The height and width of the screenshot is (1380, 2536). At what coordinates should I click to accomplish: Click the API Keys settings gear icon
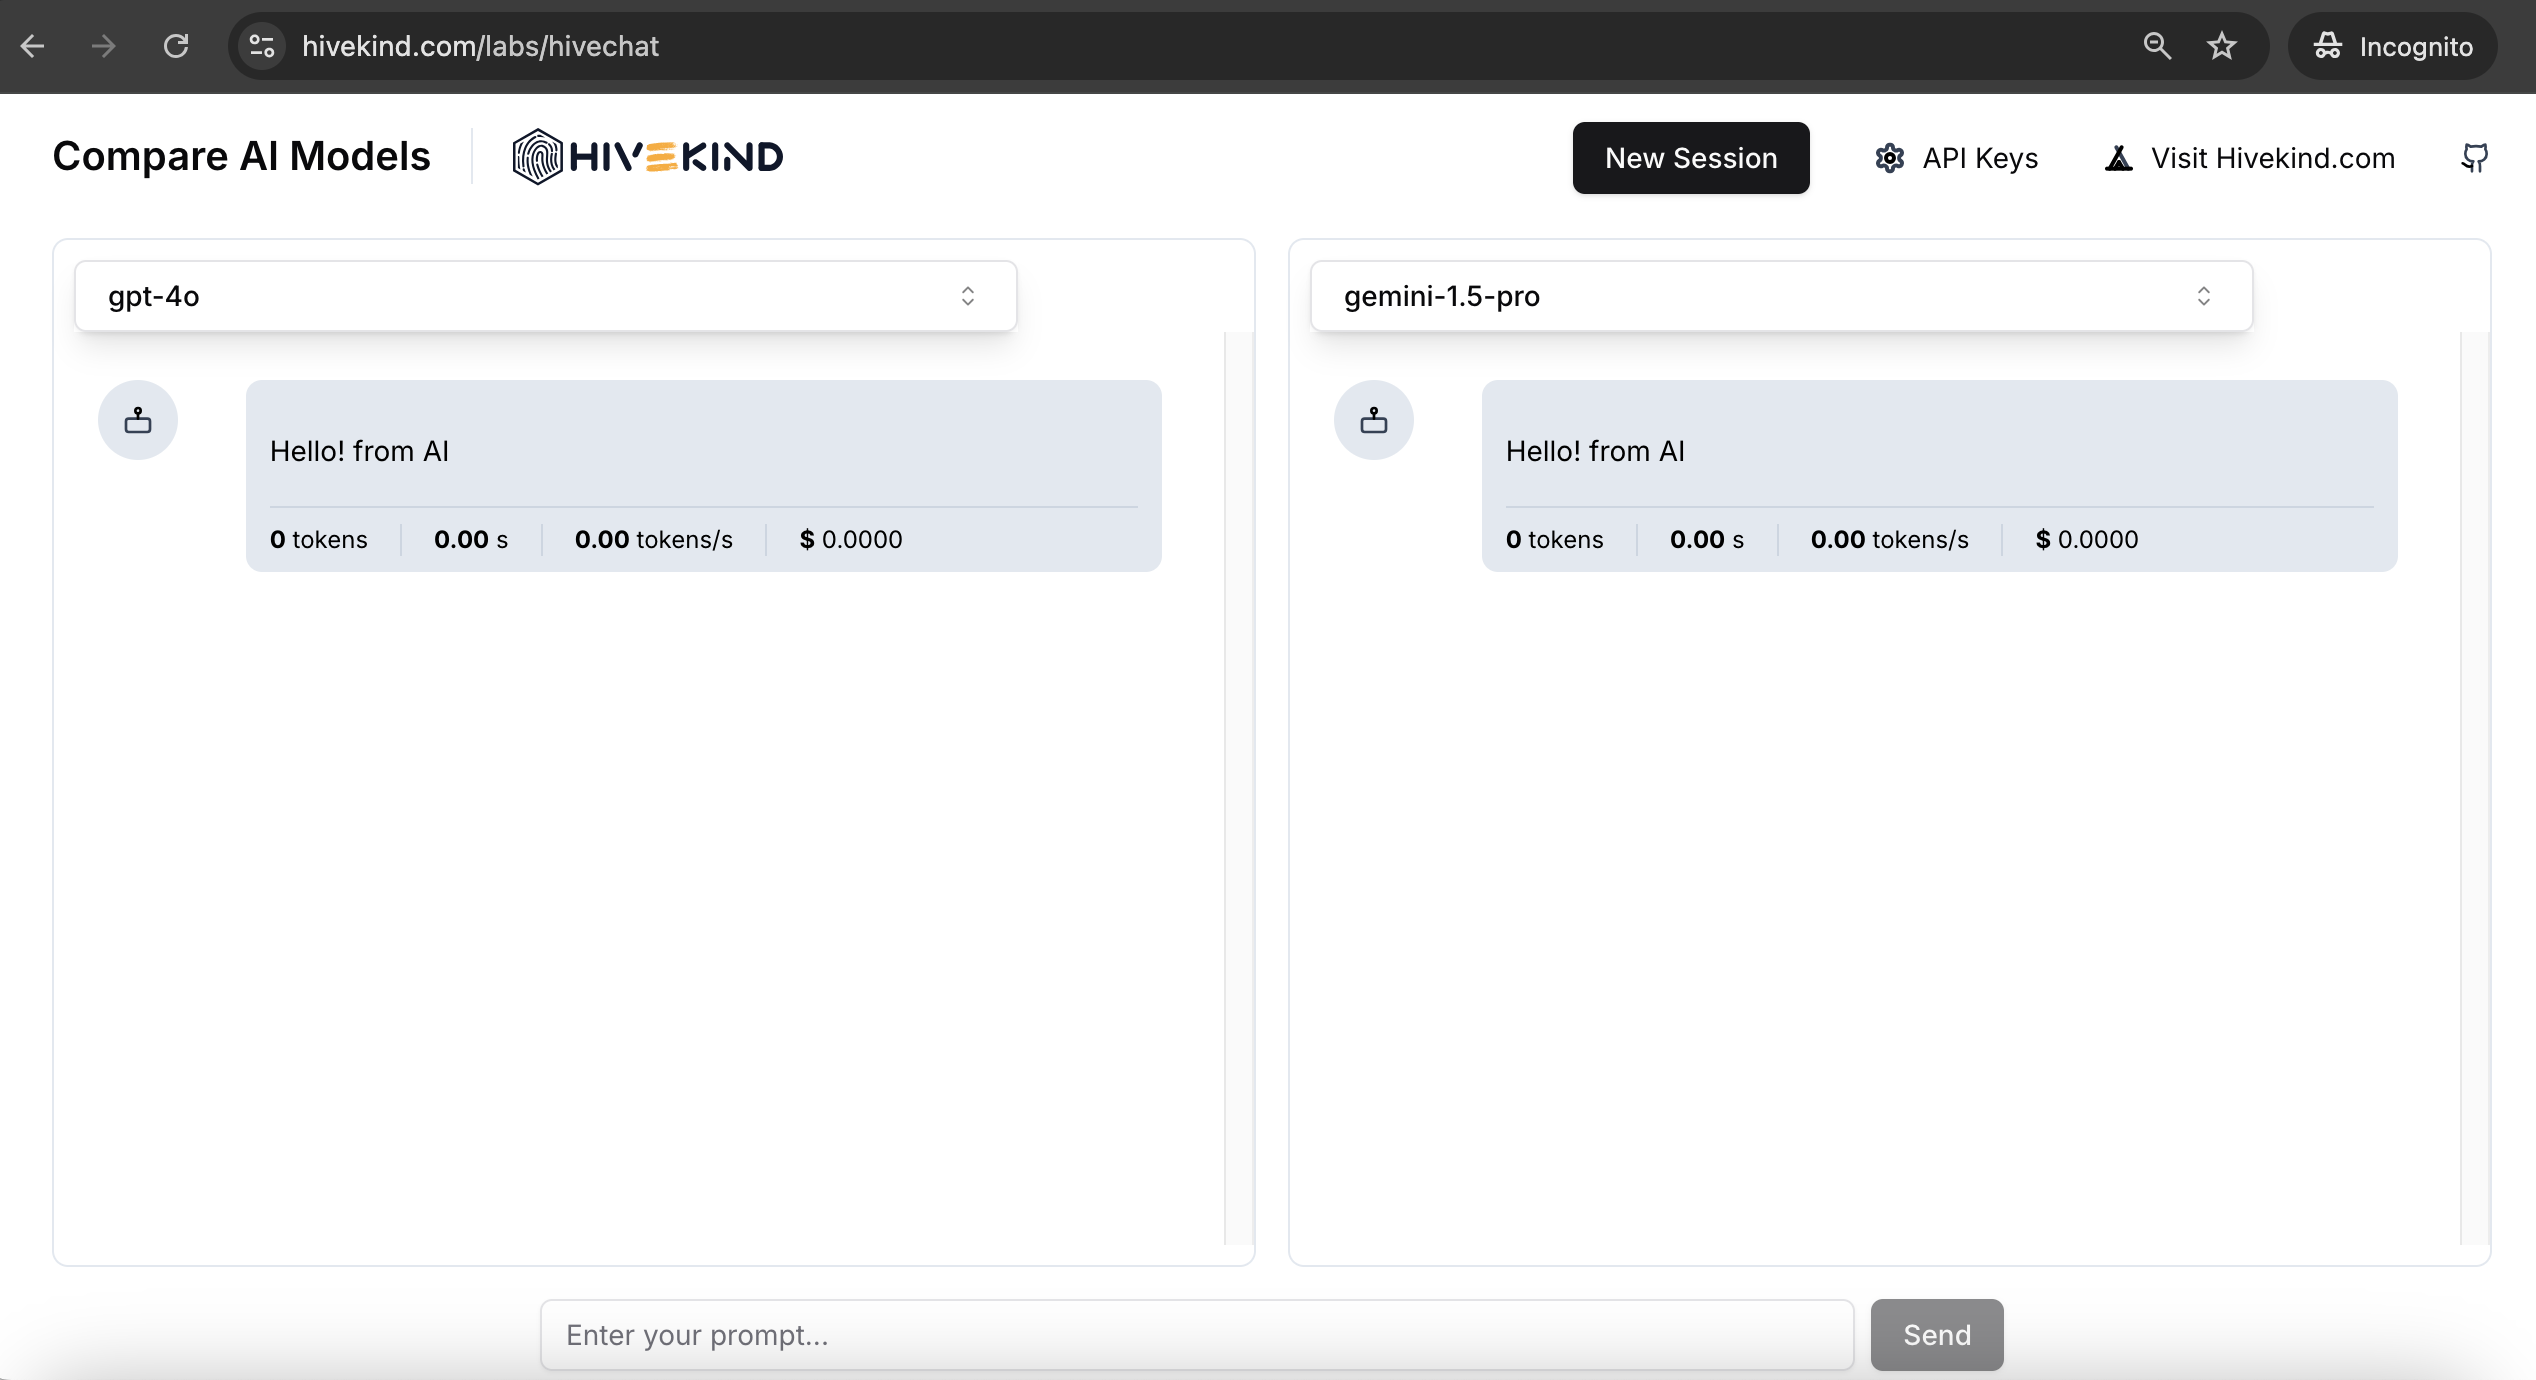(x=1889, y=156)
